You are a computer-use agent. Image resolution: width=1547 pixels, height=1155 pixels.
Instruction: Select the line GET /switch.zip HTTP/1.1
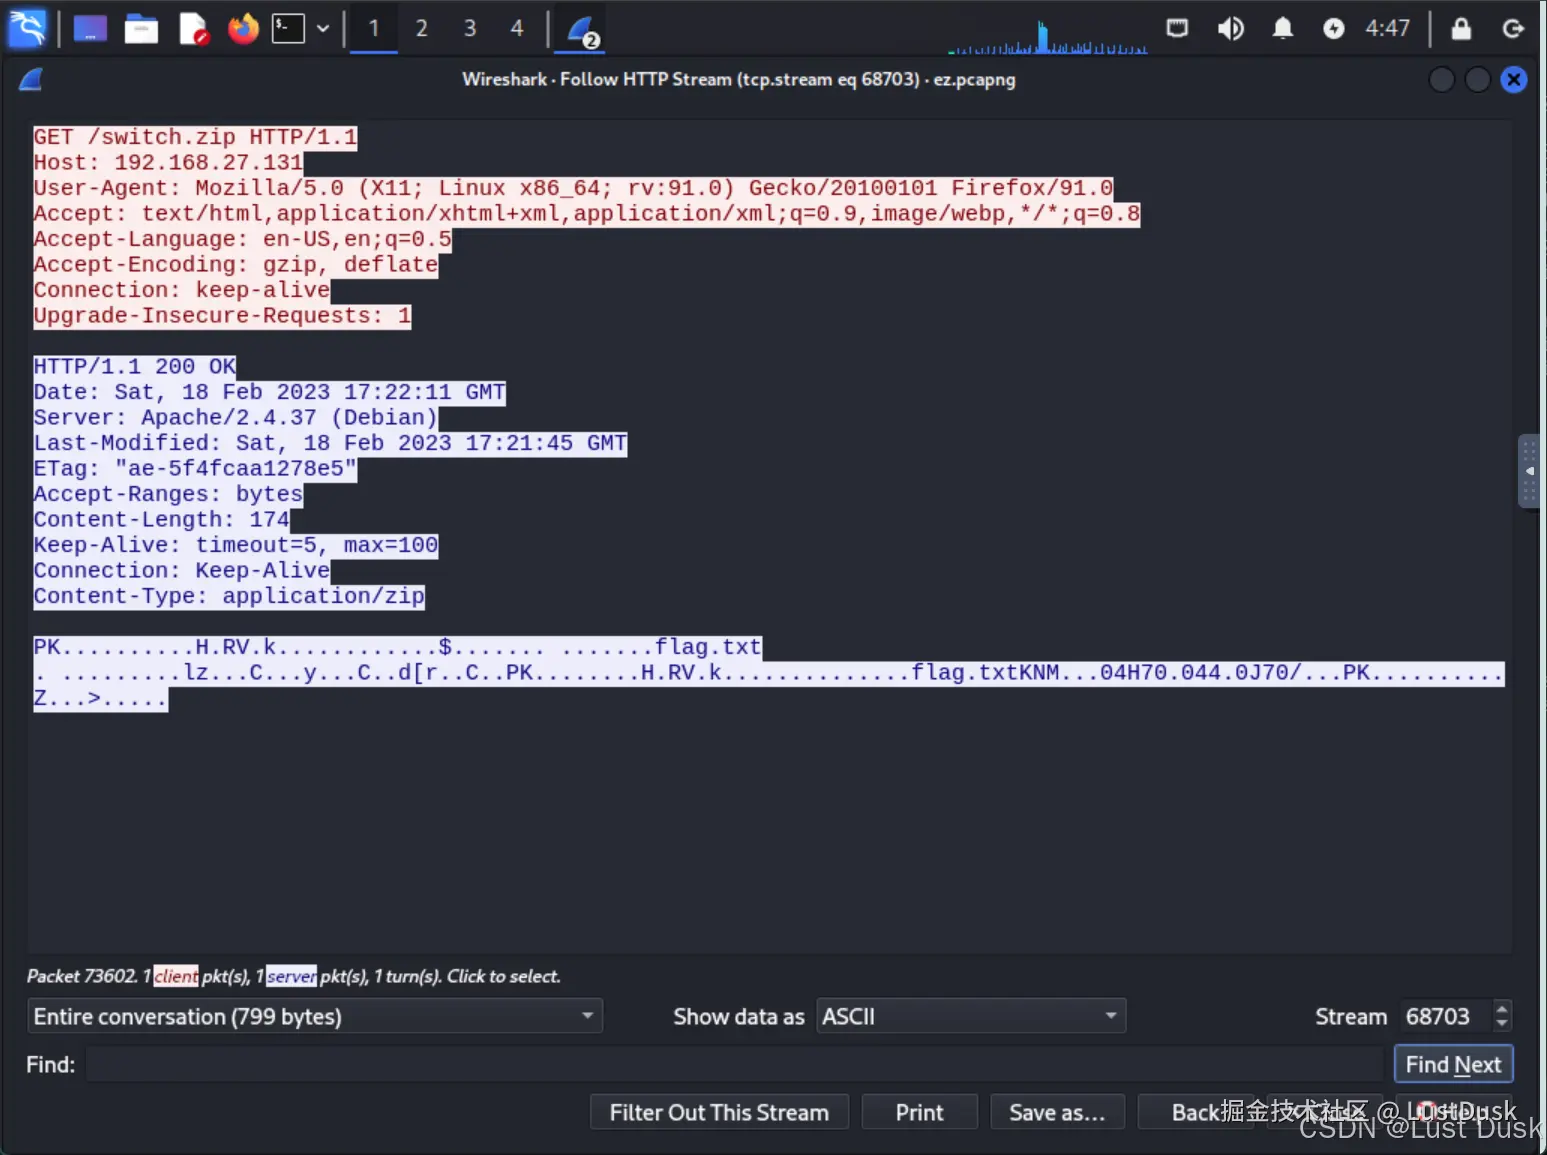point(195,137)
